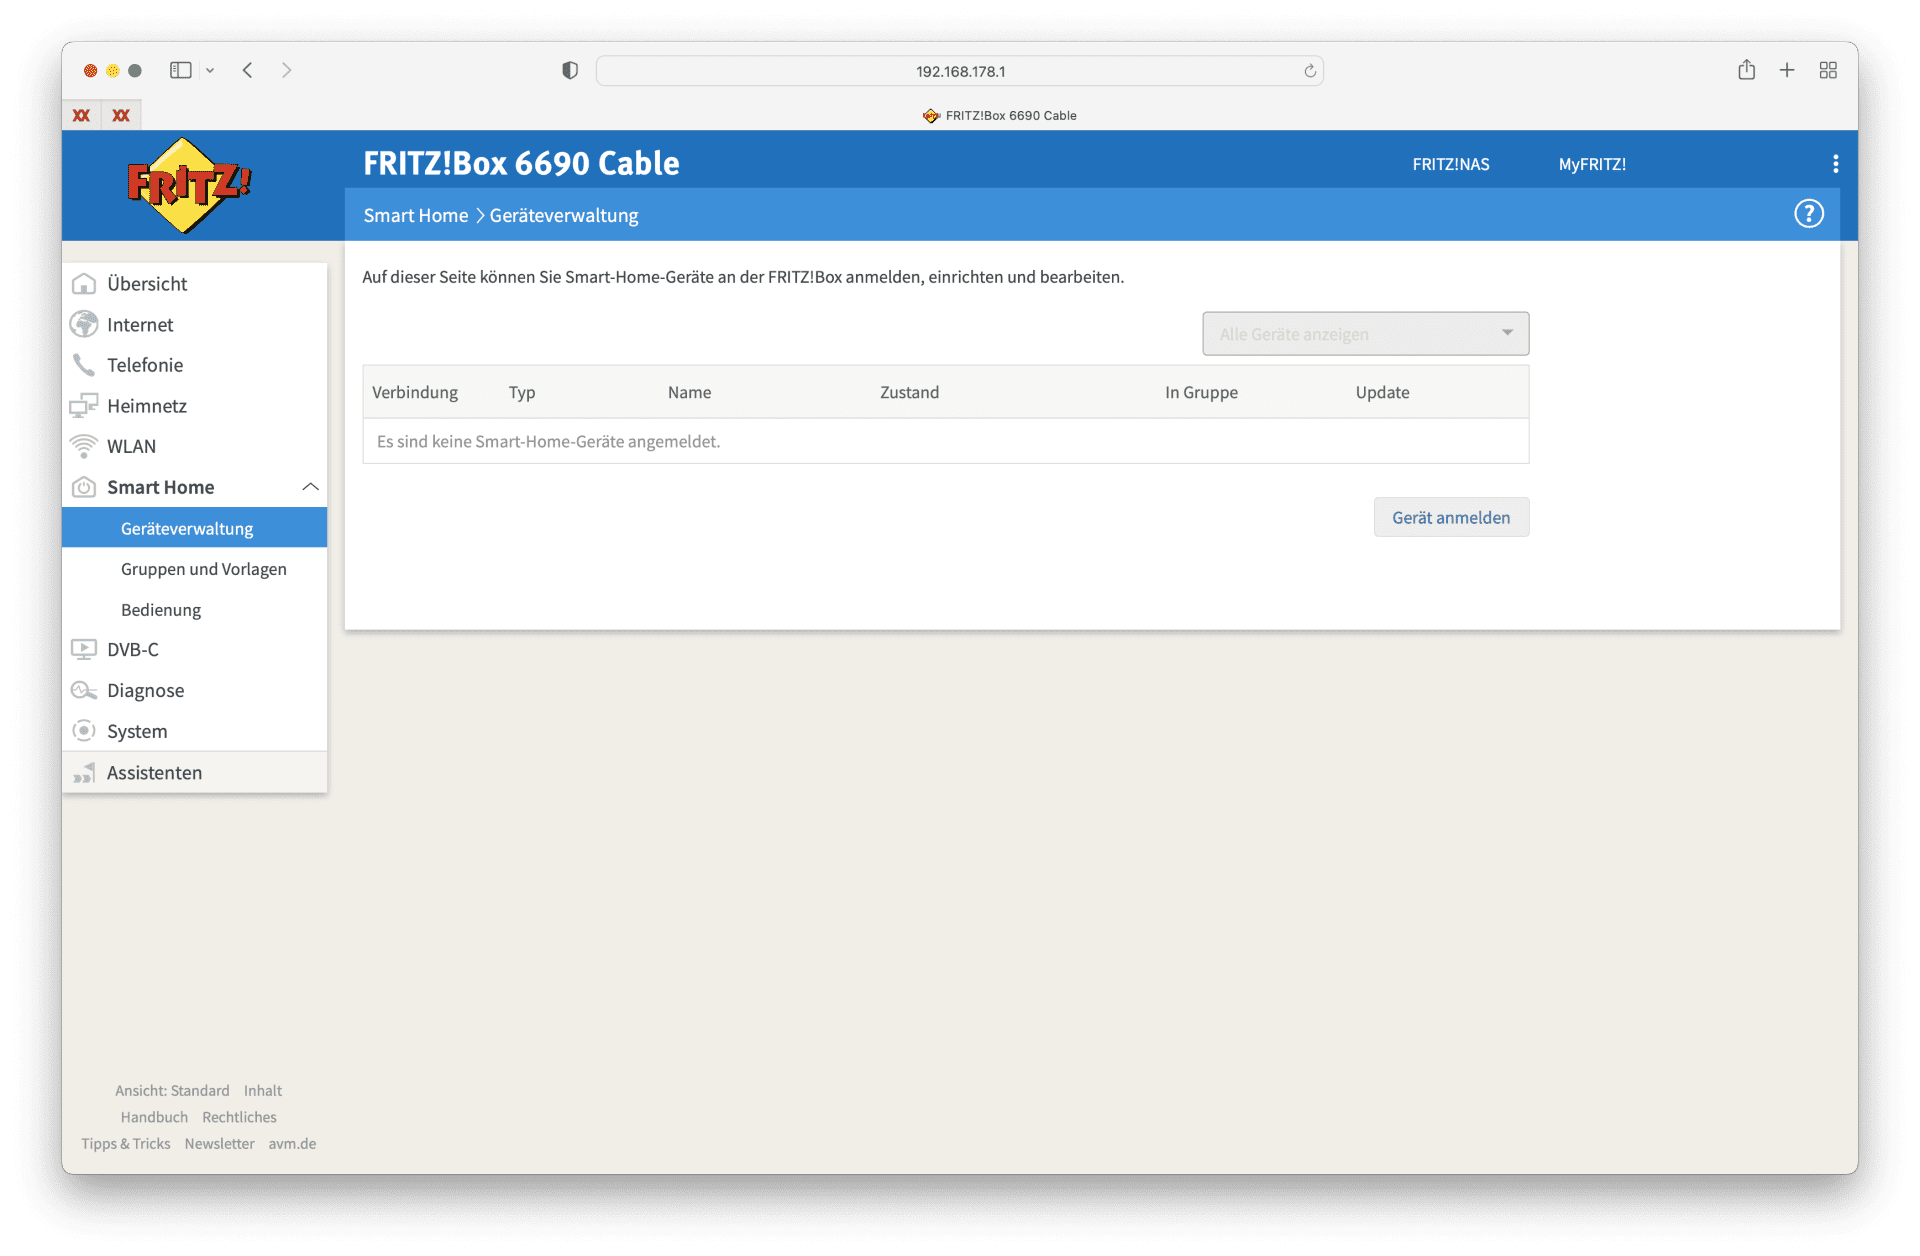Open a new tab with plus icon
The image size is (1920, 1256).
[1787, 70]
